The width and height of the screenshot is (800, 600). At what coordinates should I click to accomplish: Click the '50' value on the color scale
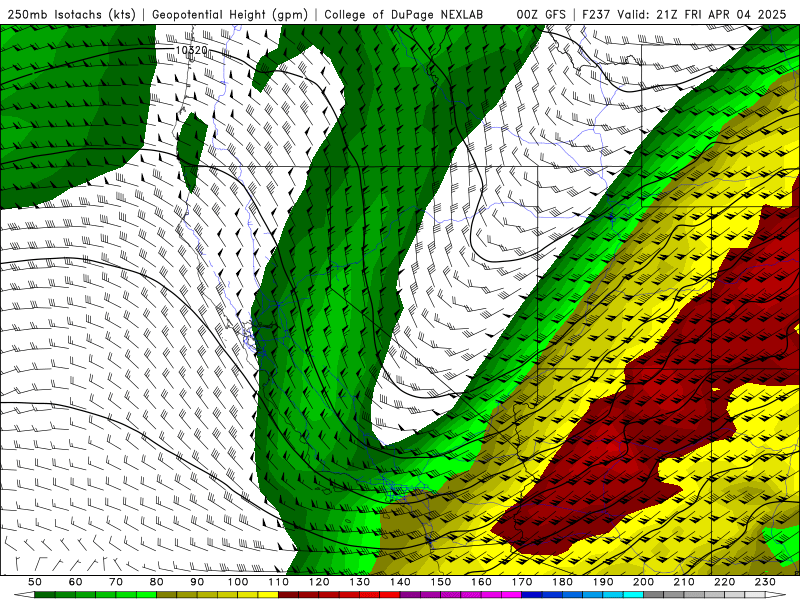[35, 582]
